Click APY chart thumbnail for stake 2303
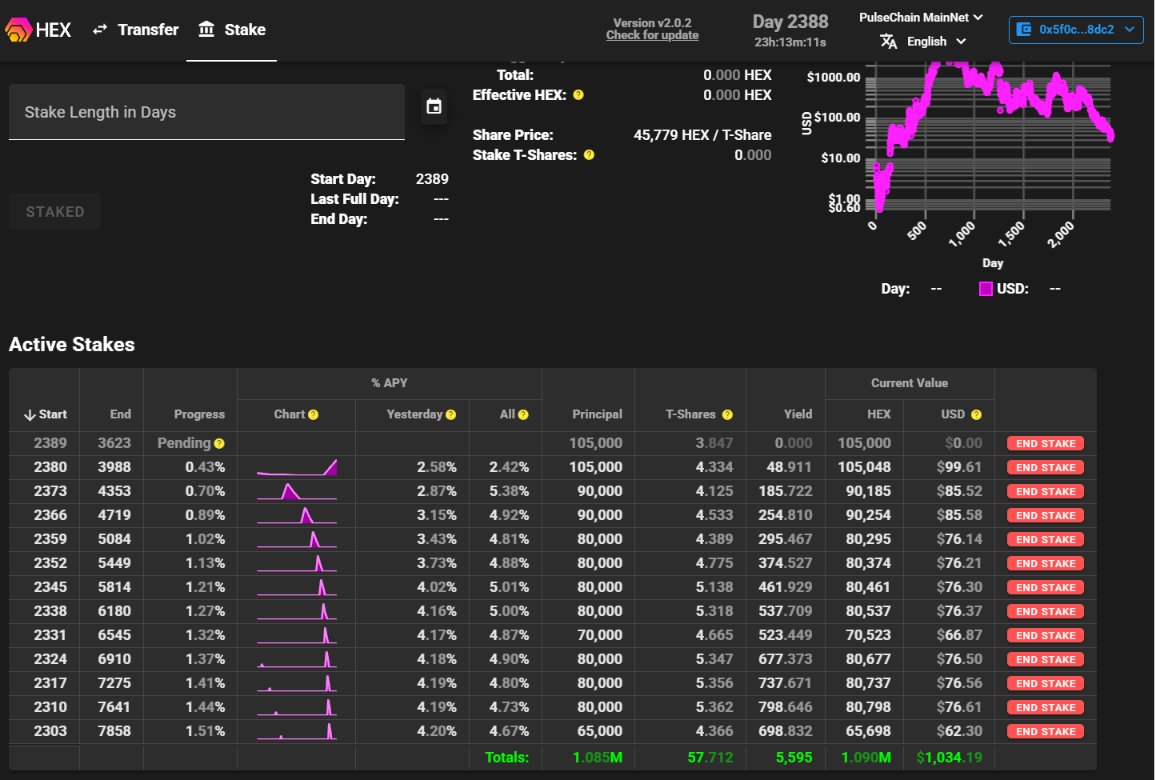Viewport: 1155px width, 780px height. pos(297,731)
